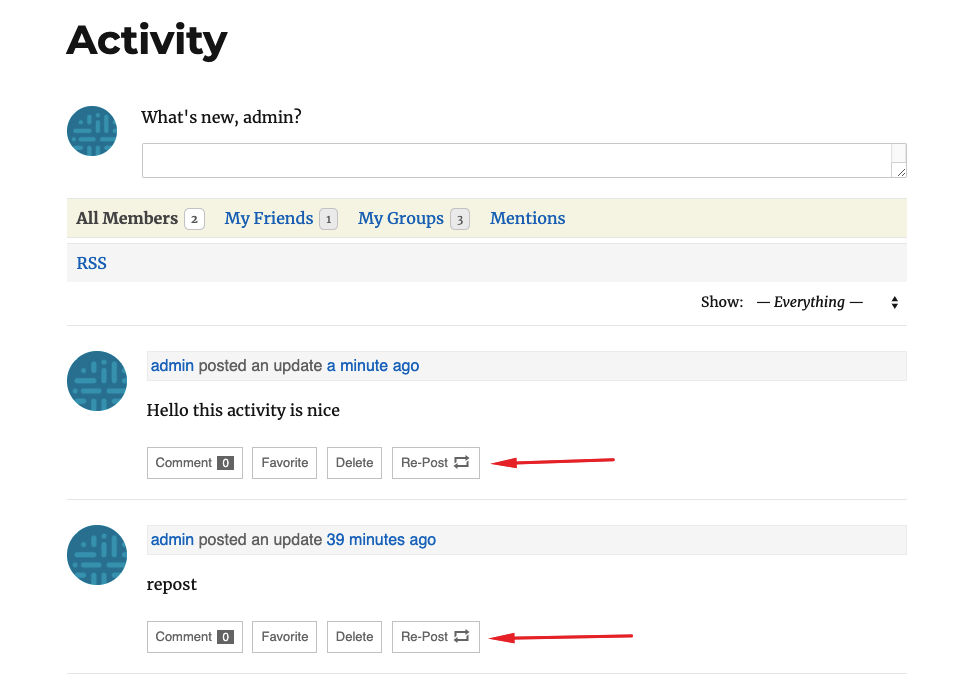962x684 pixels.
Task: Open the '39 minutes ago' timestamp link
Action: click(381, 540)
